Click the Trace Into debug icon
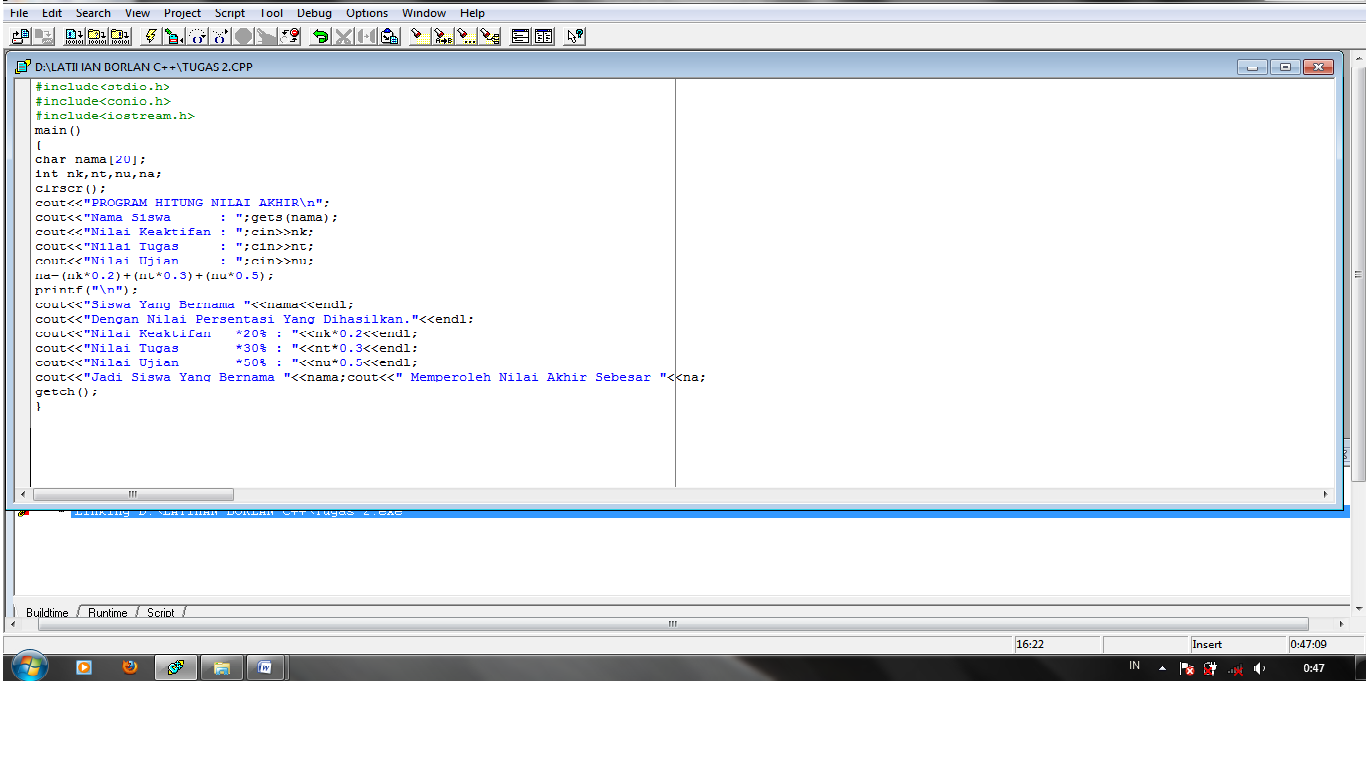 point(220,36)
